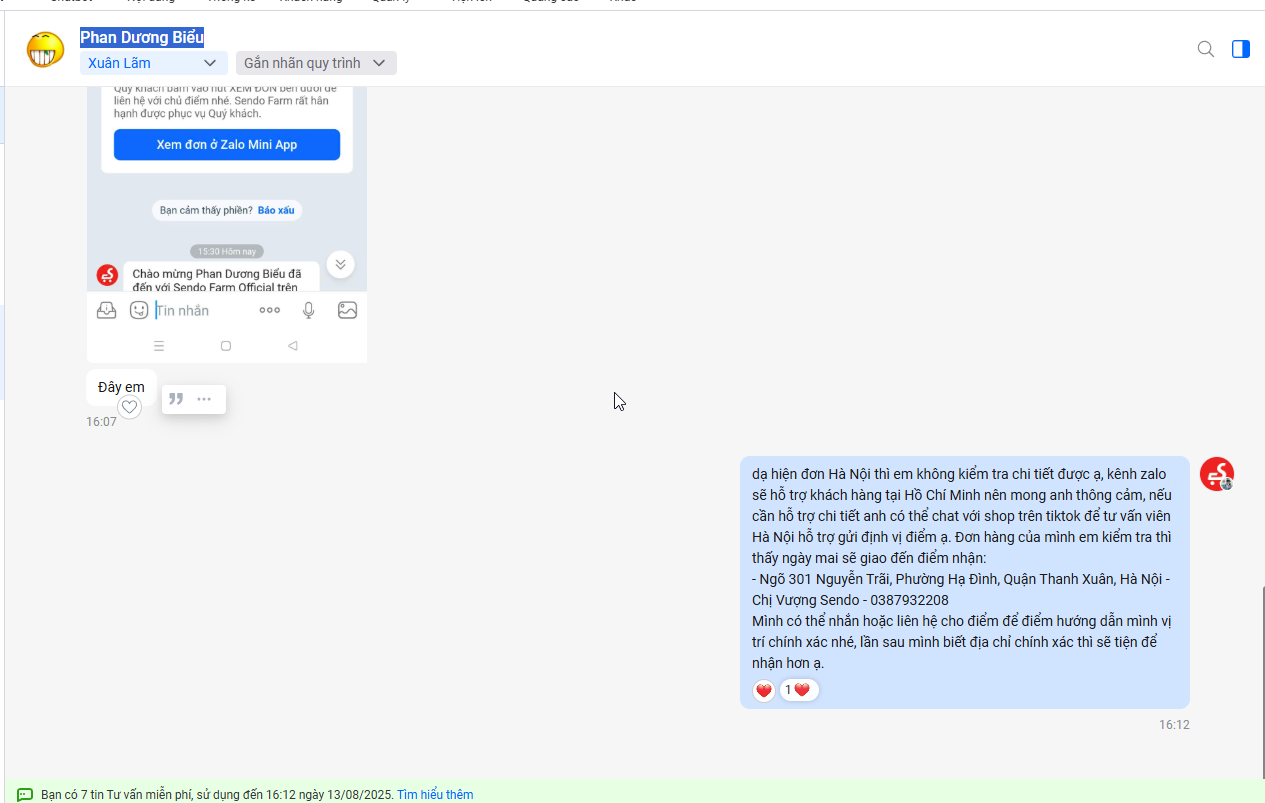Click the quote reply icon beside Đây em
This screenshot has width=1265, height=803.
point(176,399)
